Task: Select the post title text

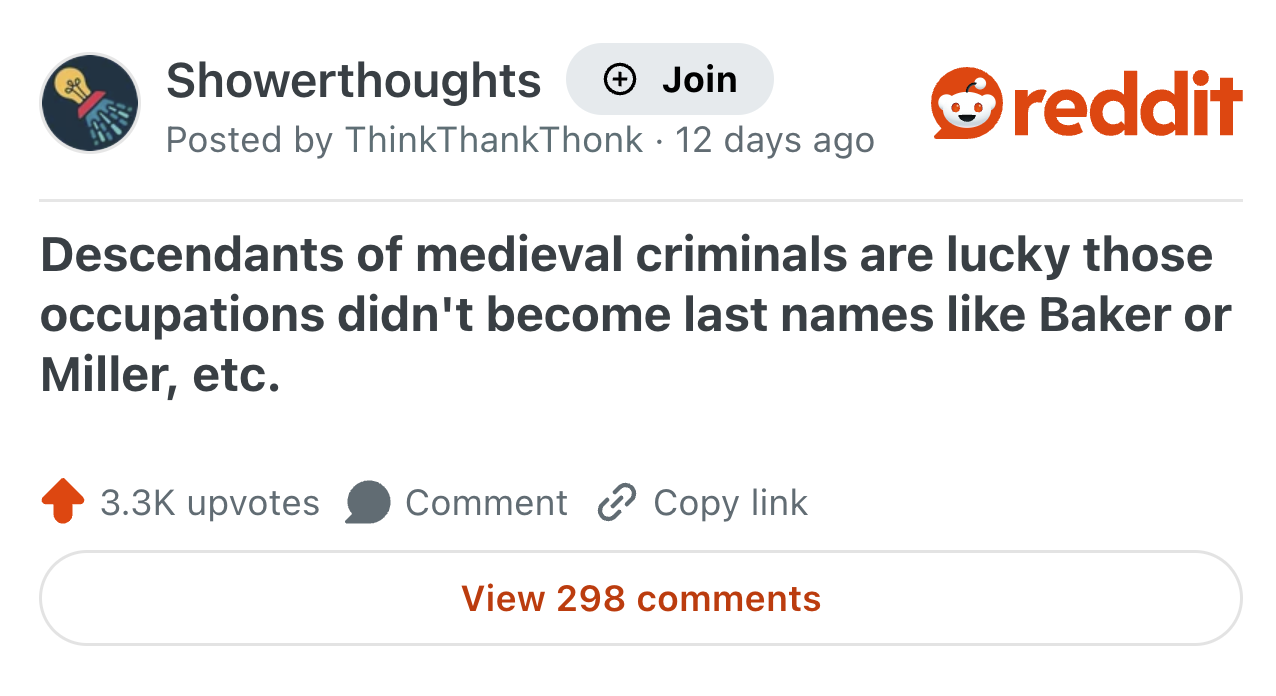Action: (x=630, y=313)
